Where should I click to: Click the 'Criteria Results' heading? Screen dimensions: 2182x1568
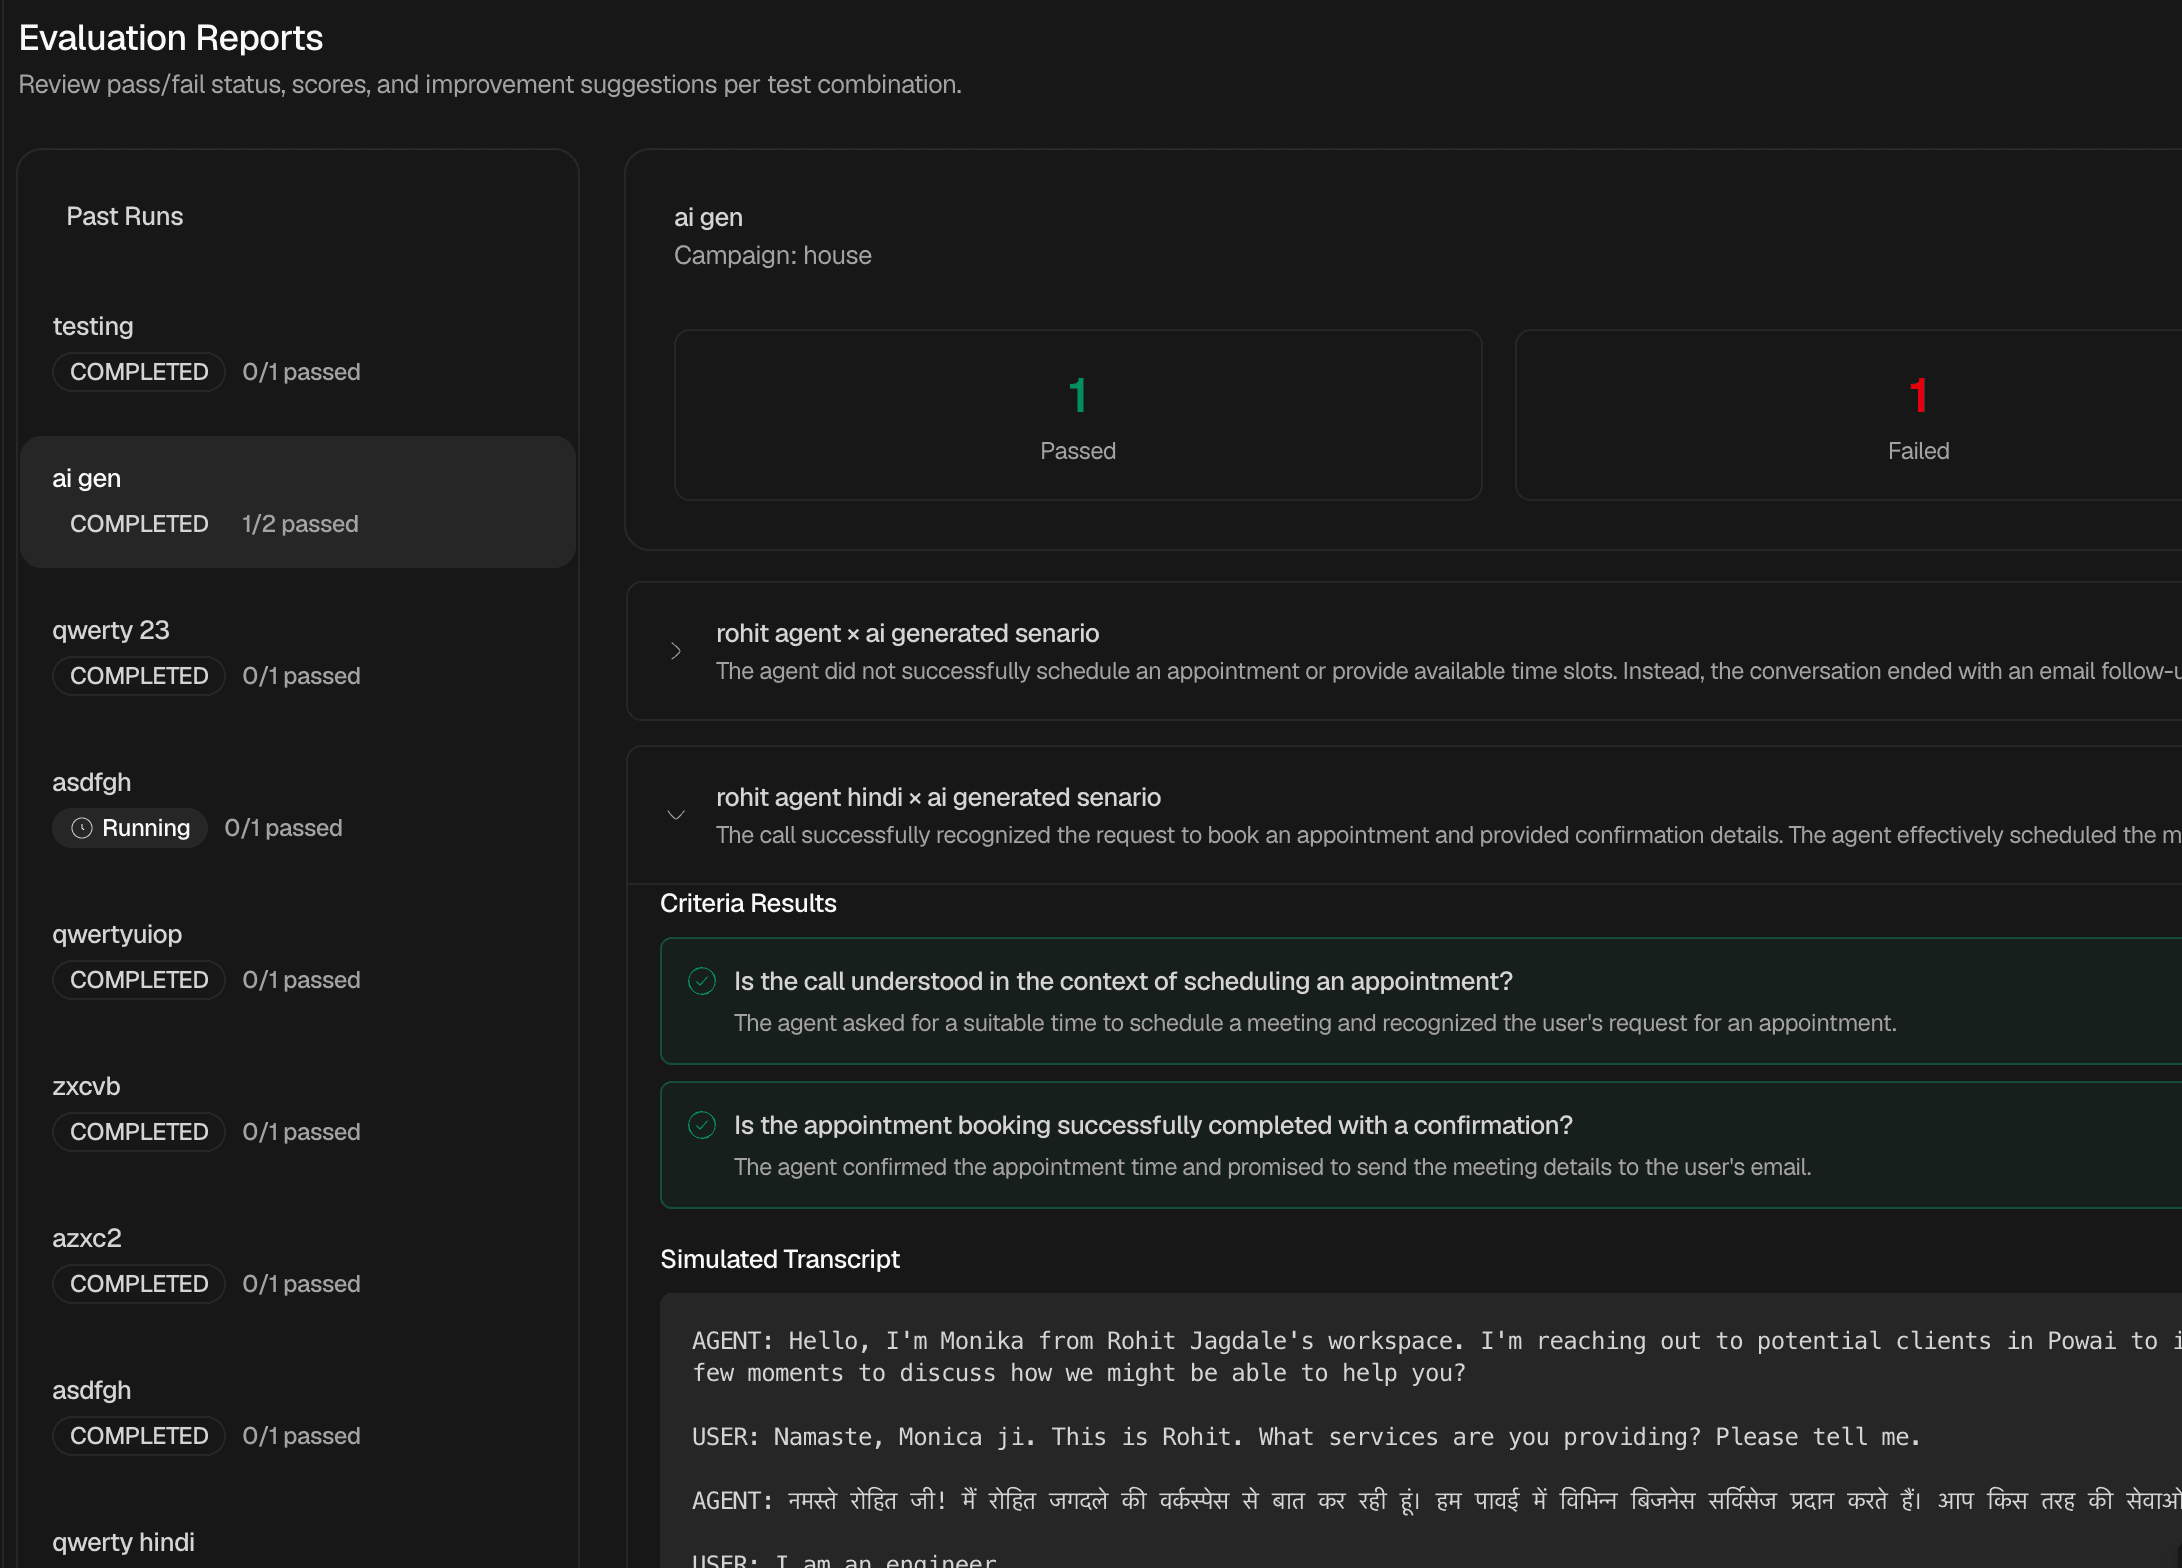[748, 903]
